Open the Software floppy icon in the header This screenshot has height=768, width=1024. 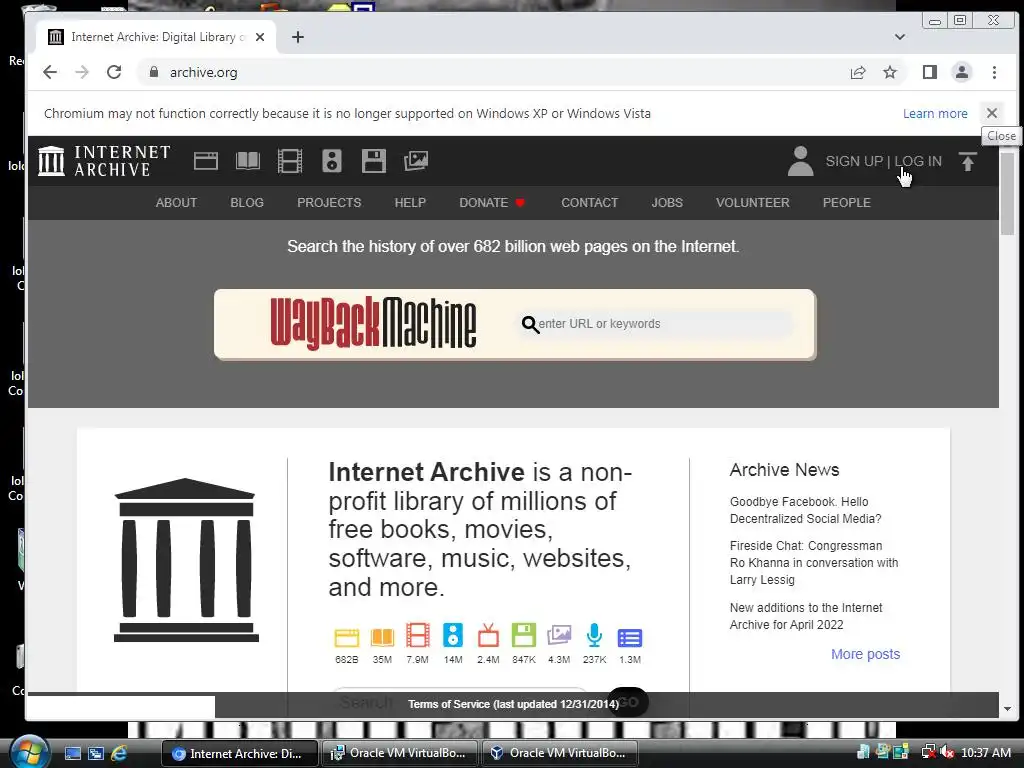pos(374,161)
